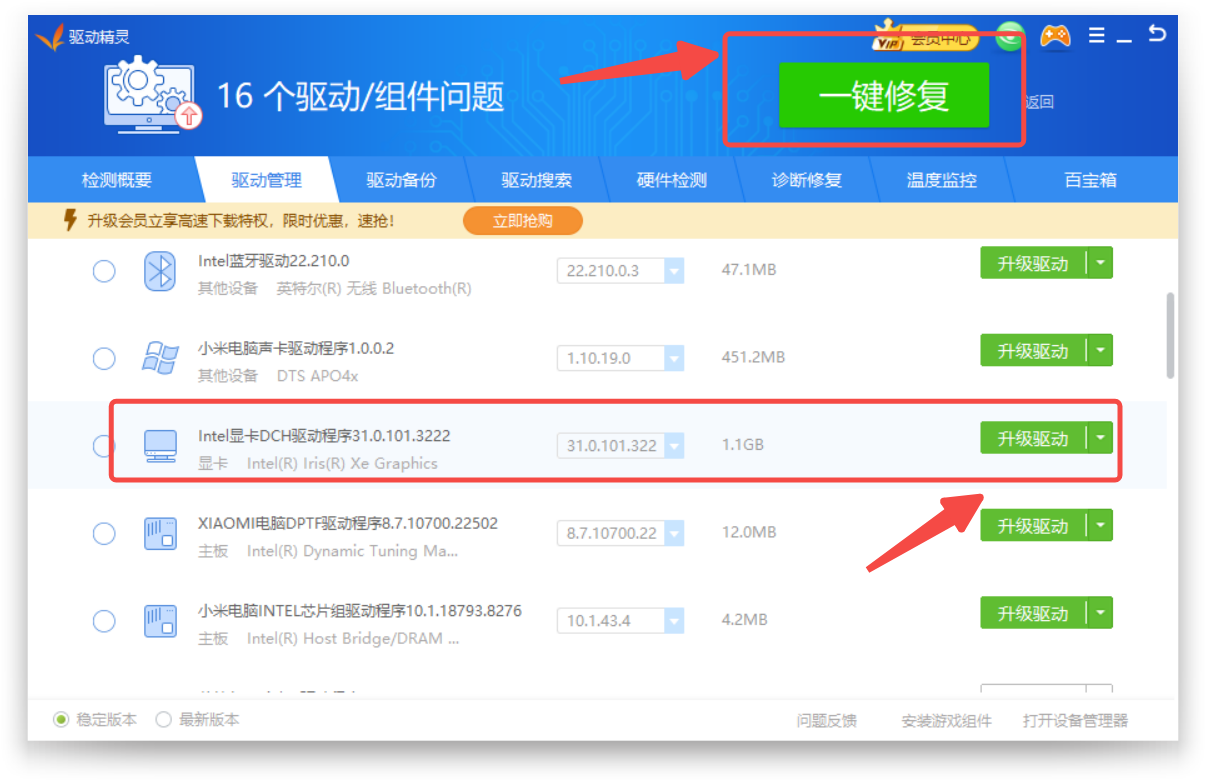Click the green 一键修复 button
This screenshot has height=782, width=1207.
(x=883, y=96)
